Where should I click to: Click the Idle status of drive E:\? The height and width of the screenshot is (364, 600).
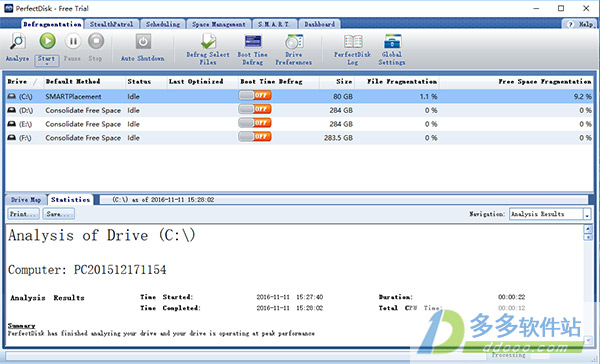pos(134,124)
